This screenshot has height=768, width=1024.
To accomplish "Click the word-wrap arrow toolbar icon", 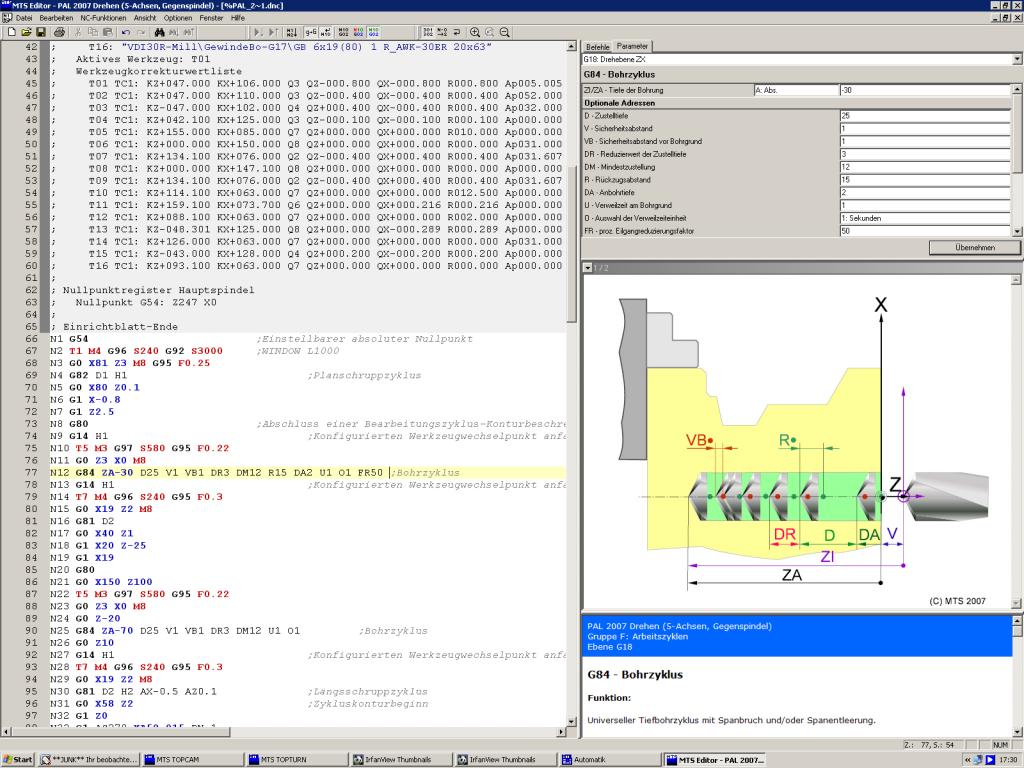I will 456,32.
